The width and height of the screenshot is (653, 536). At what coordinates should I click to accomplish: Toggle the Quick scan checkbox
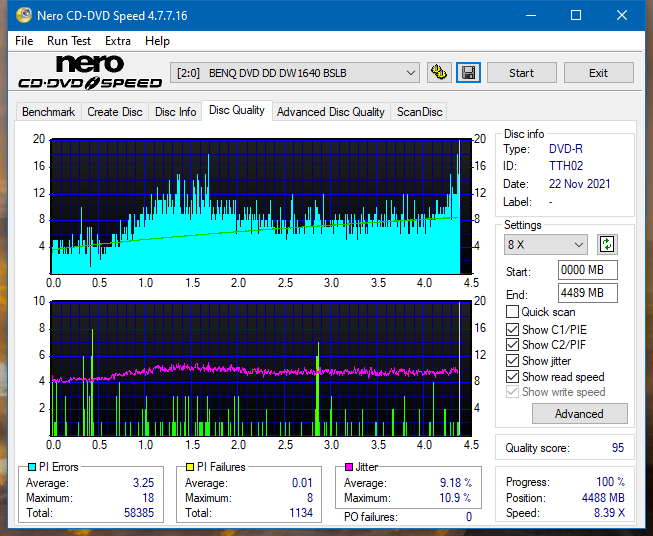pyautogui.click(x=512, y=312)
